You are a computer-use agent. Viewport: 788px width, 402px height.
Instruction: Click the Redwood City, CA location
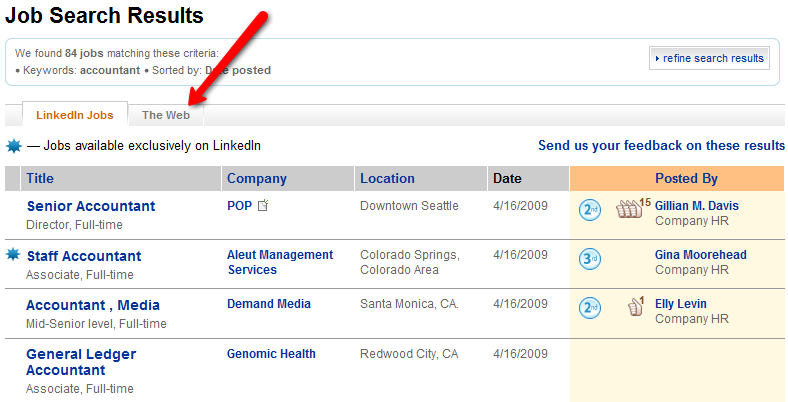409,354
